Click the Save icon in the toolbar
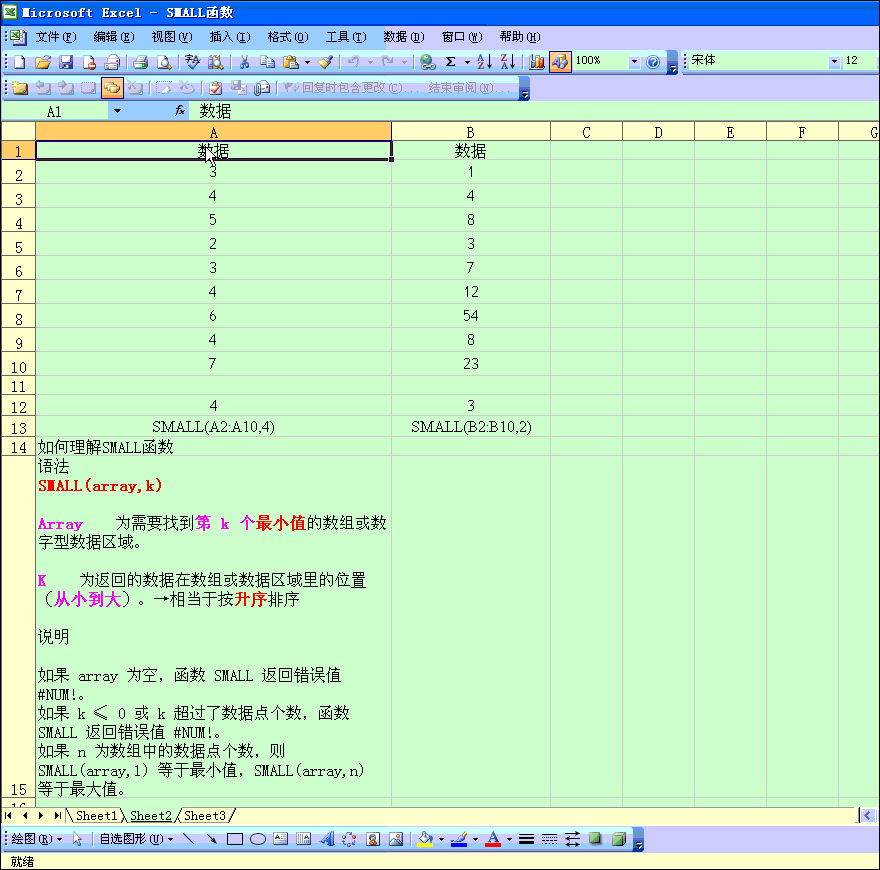The image size is (880, 870). 66,62
